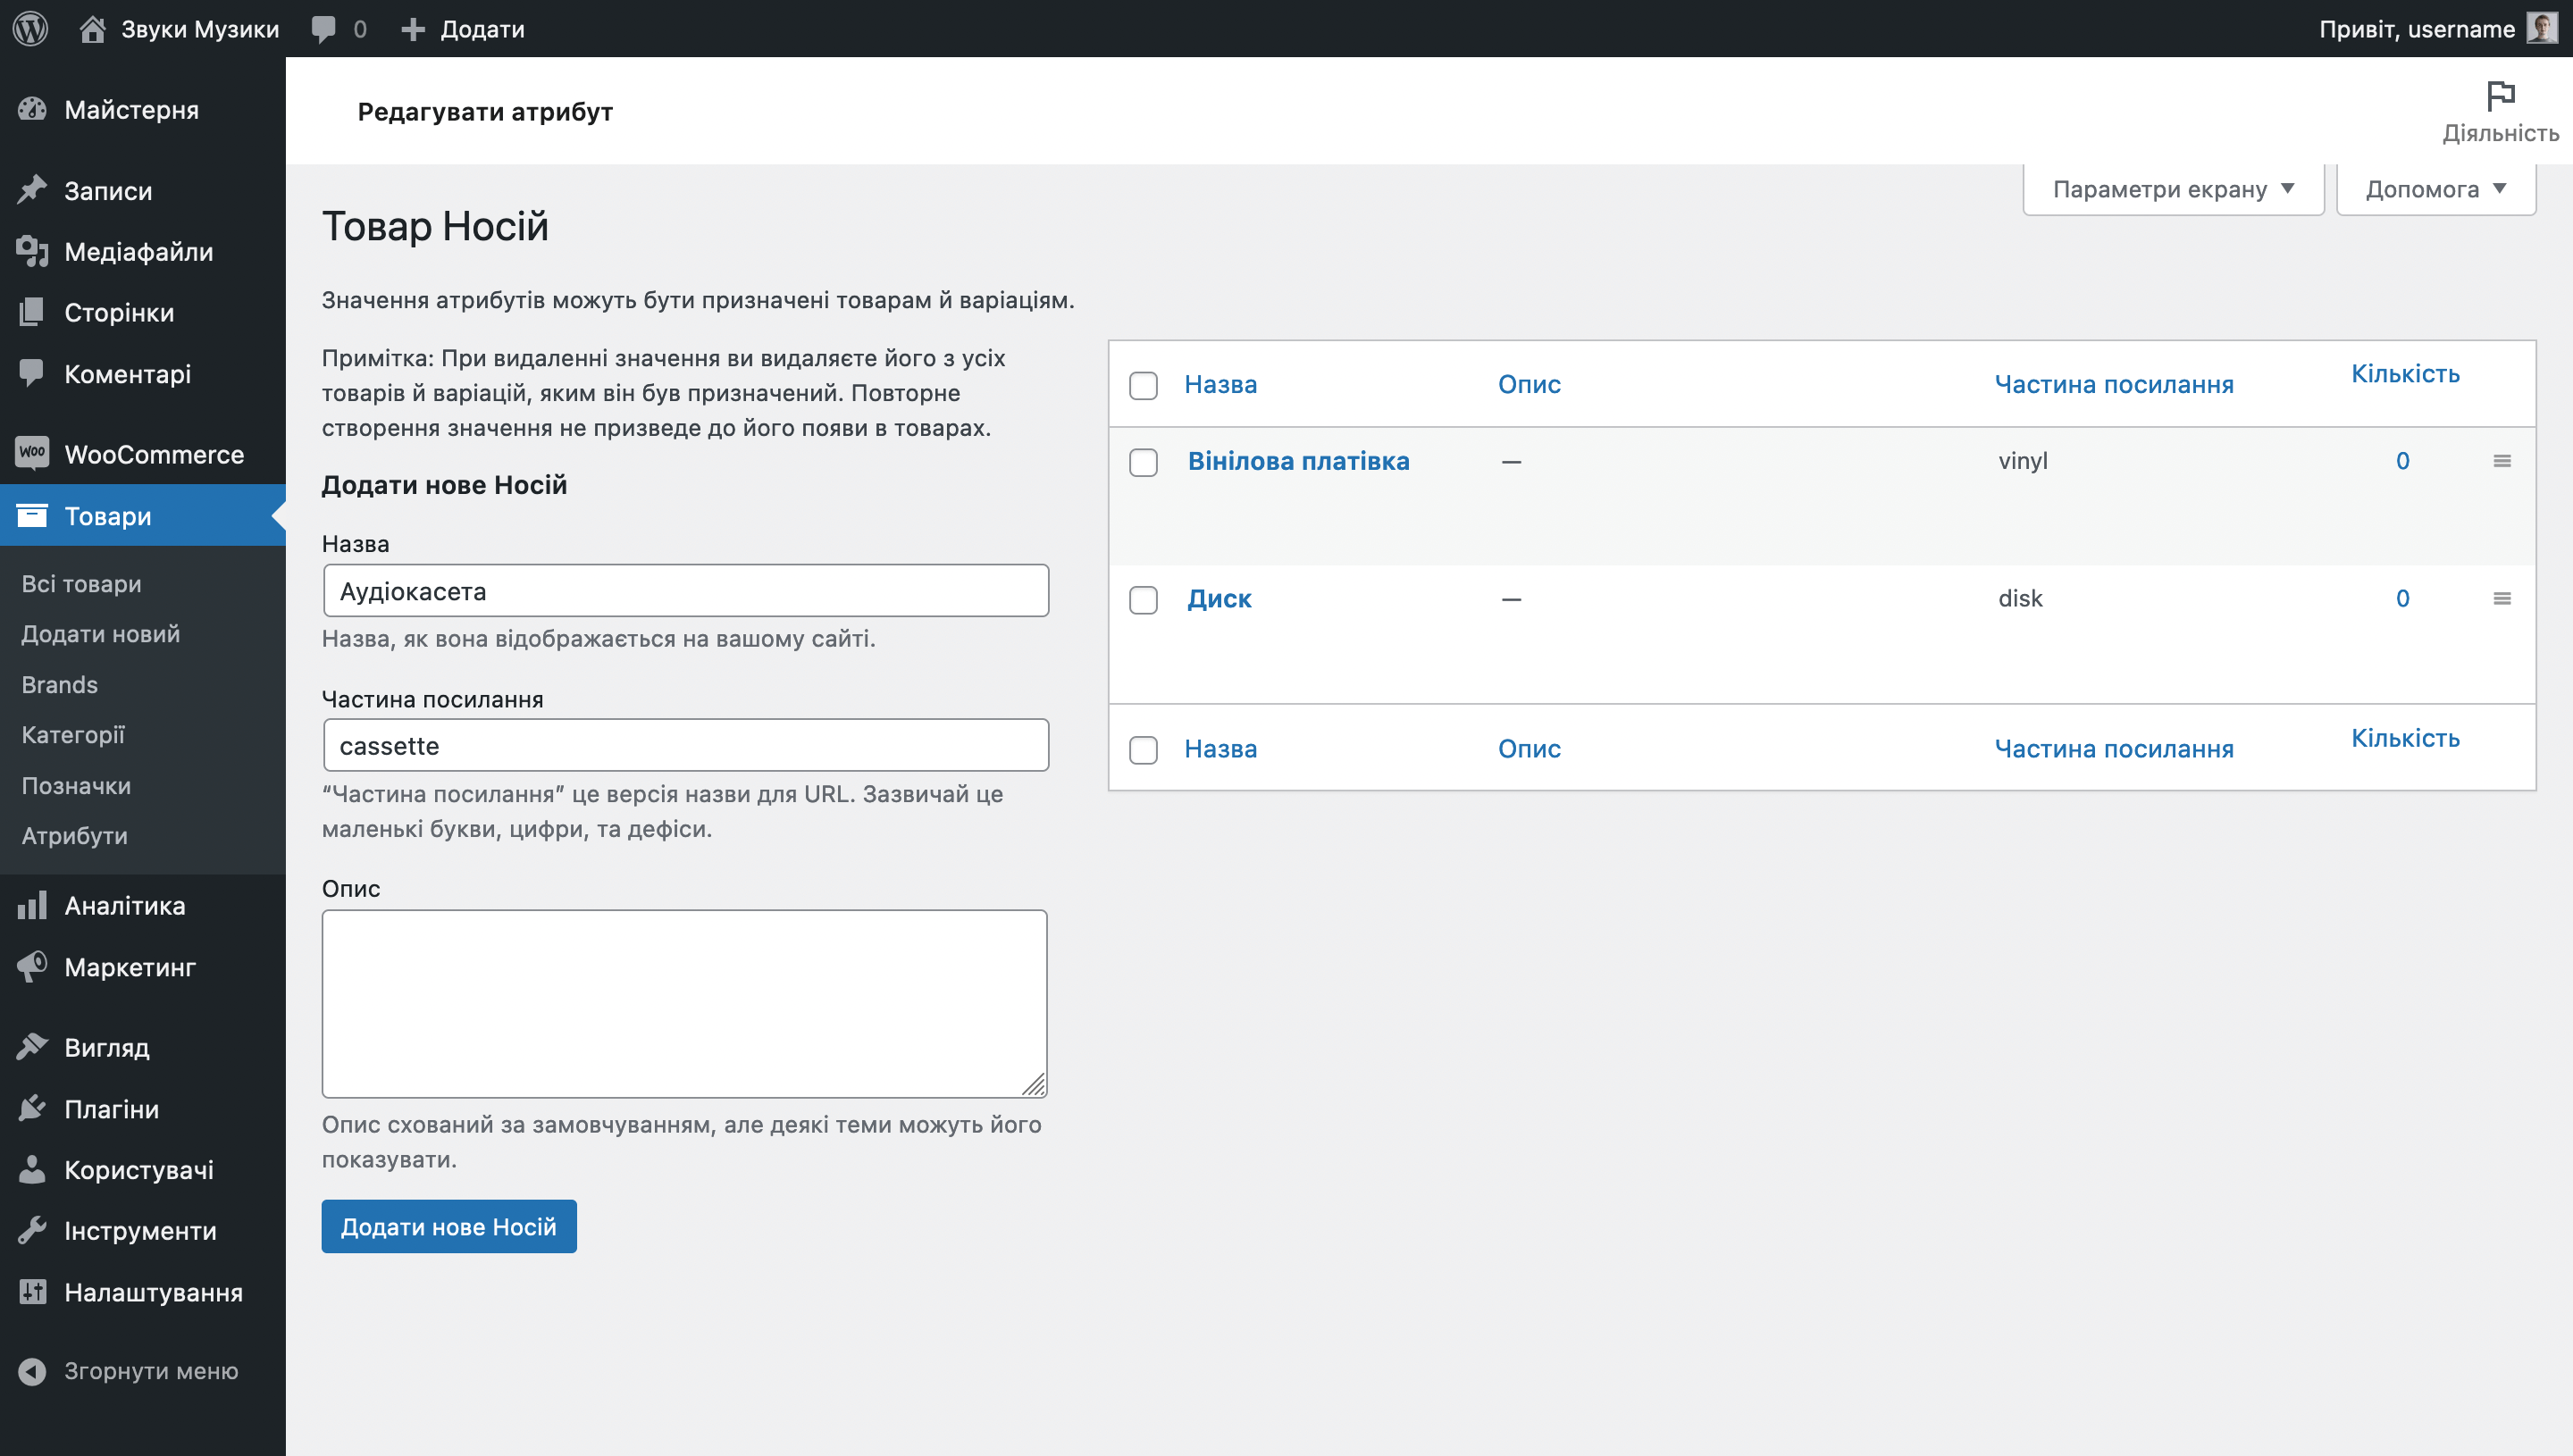The width and height of the screenshot is (2573, 1456).
Task: Focus the Опис textarea
Action: [685, 1003]
